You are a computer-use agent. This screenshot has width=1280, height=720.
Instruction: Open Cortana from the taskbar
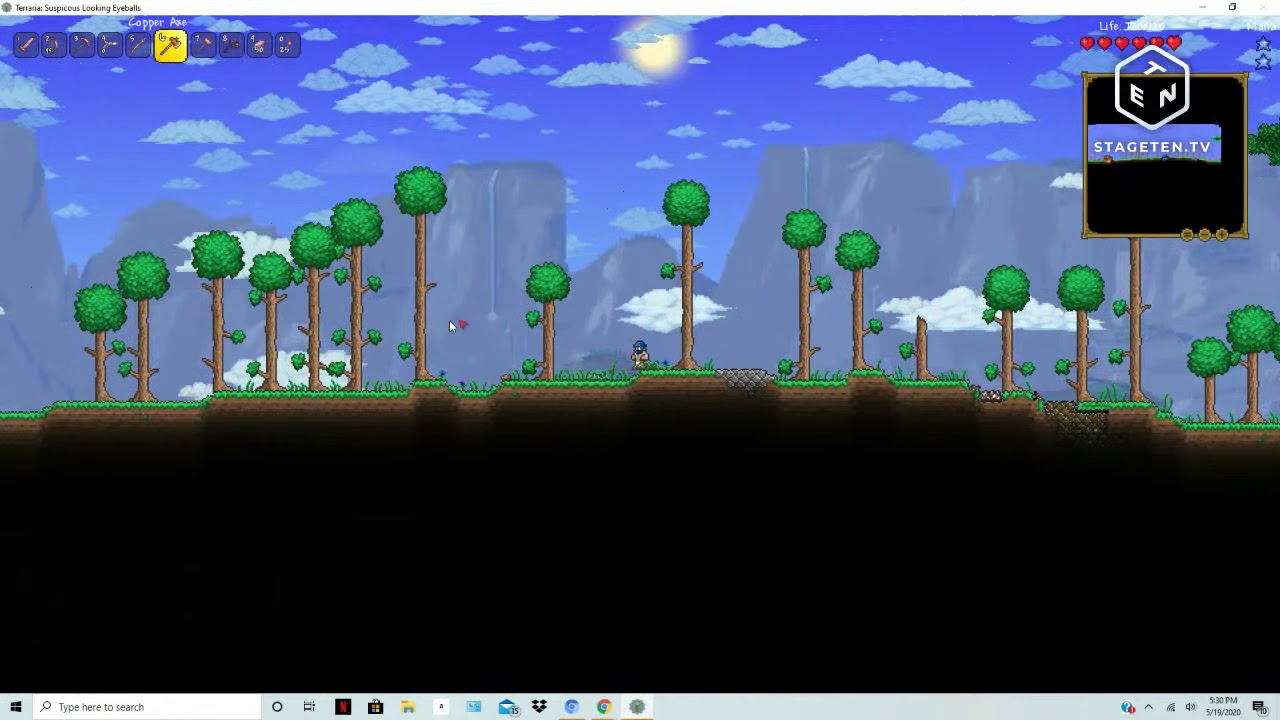[277, 707]
